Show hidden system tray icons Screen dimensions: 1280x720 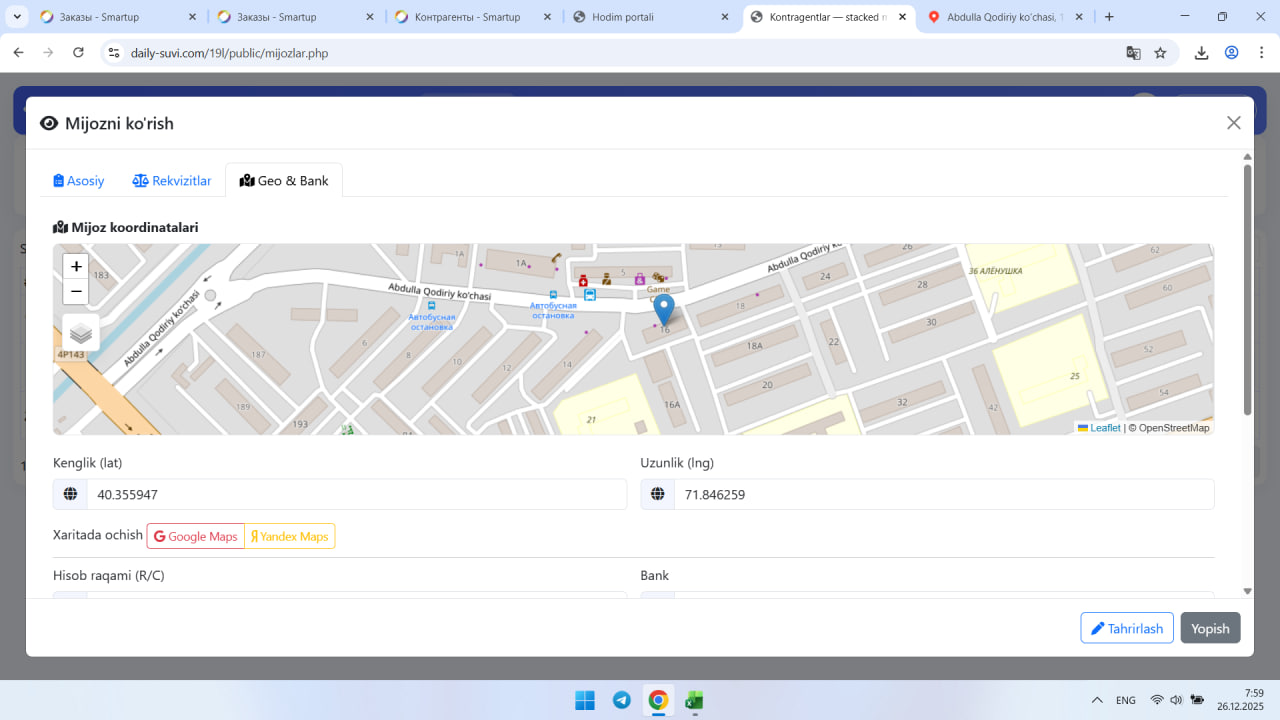(x=1097, y=700)
